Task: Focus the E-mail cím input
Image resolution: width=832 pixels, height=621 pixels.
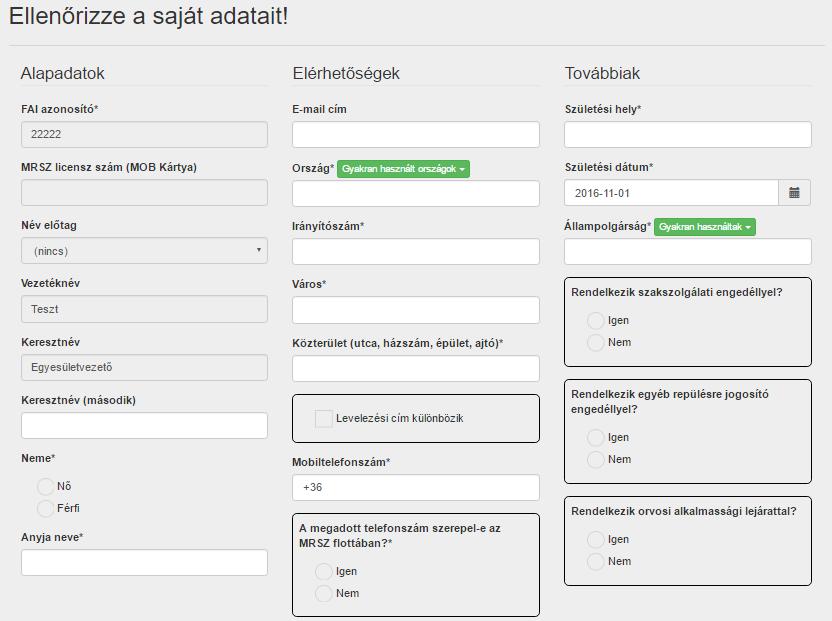Action: [x=416, y=134]
